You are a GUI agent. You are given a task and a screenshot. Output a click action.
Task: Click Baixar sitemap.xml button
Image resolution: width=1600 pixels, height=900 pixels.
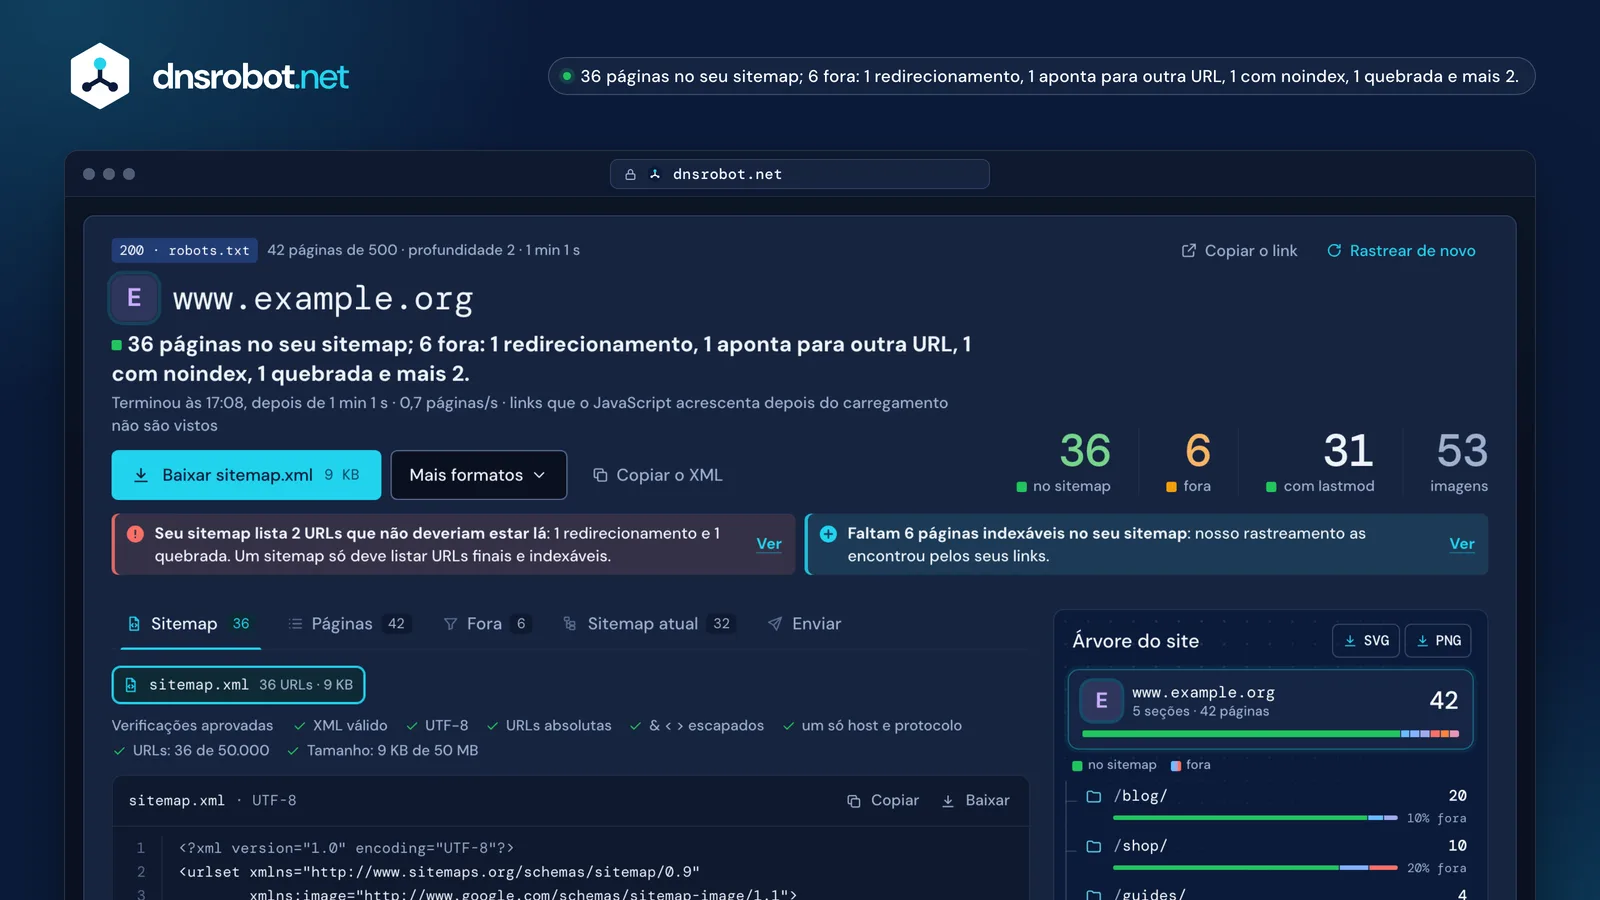[246, 475]
